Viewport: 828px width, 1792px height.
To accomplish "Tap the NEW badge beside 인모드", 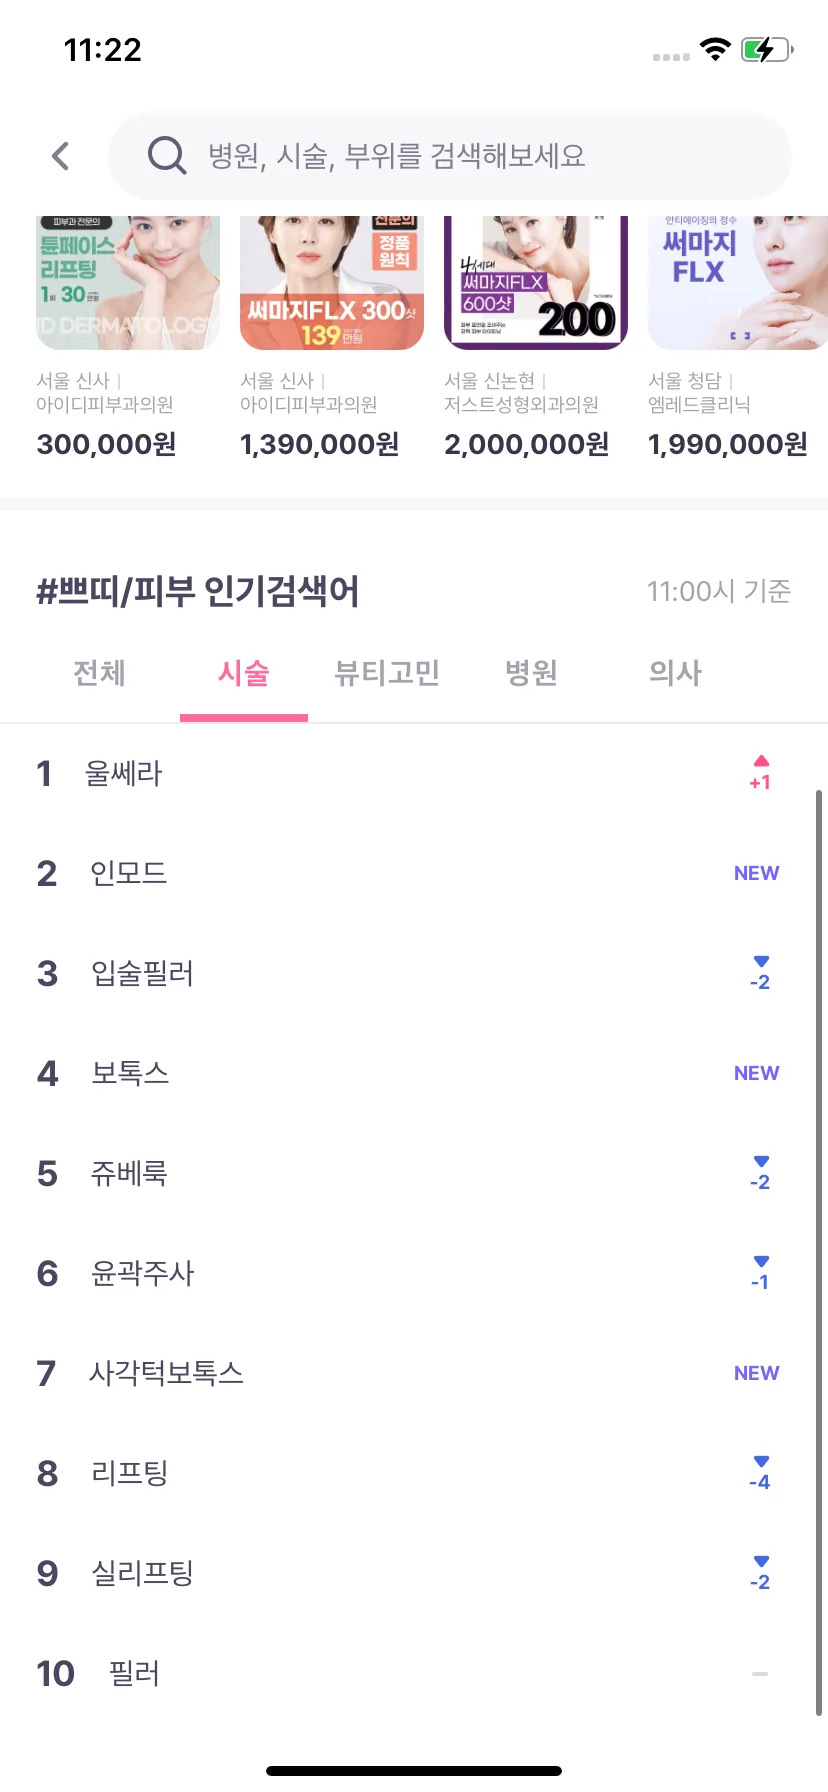I will 756,873.
